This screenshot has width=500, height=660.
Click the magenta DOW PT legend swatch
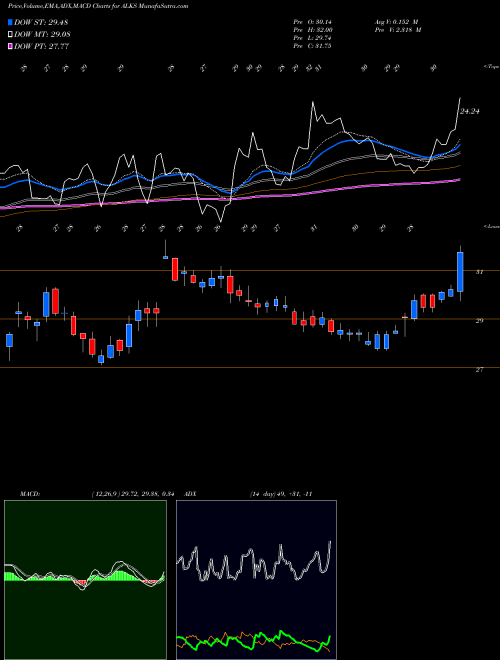point(10,47)
